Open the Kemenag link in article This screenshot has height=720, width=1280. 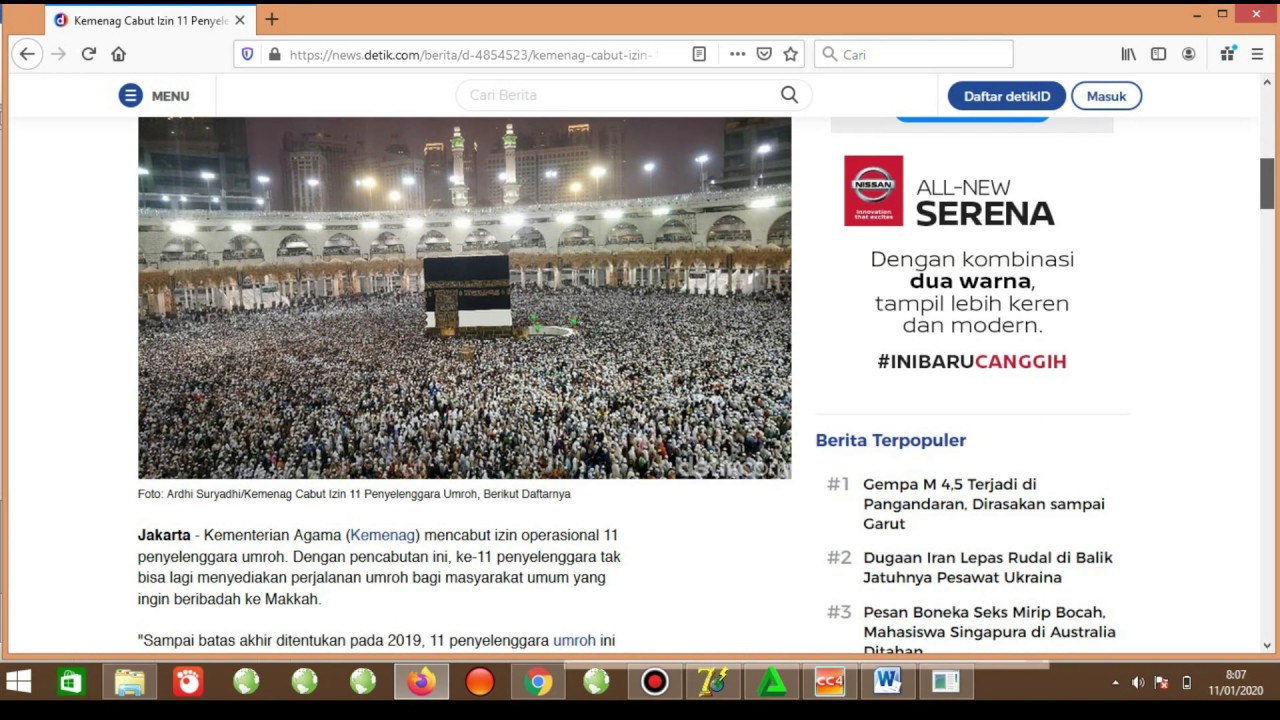tap(384, 535)
